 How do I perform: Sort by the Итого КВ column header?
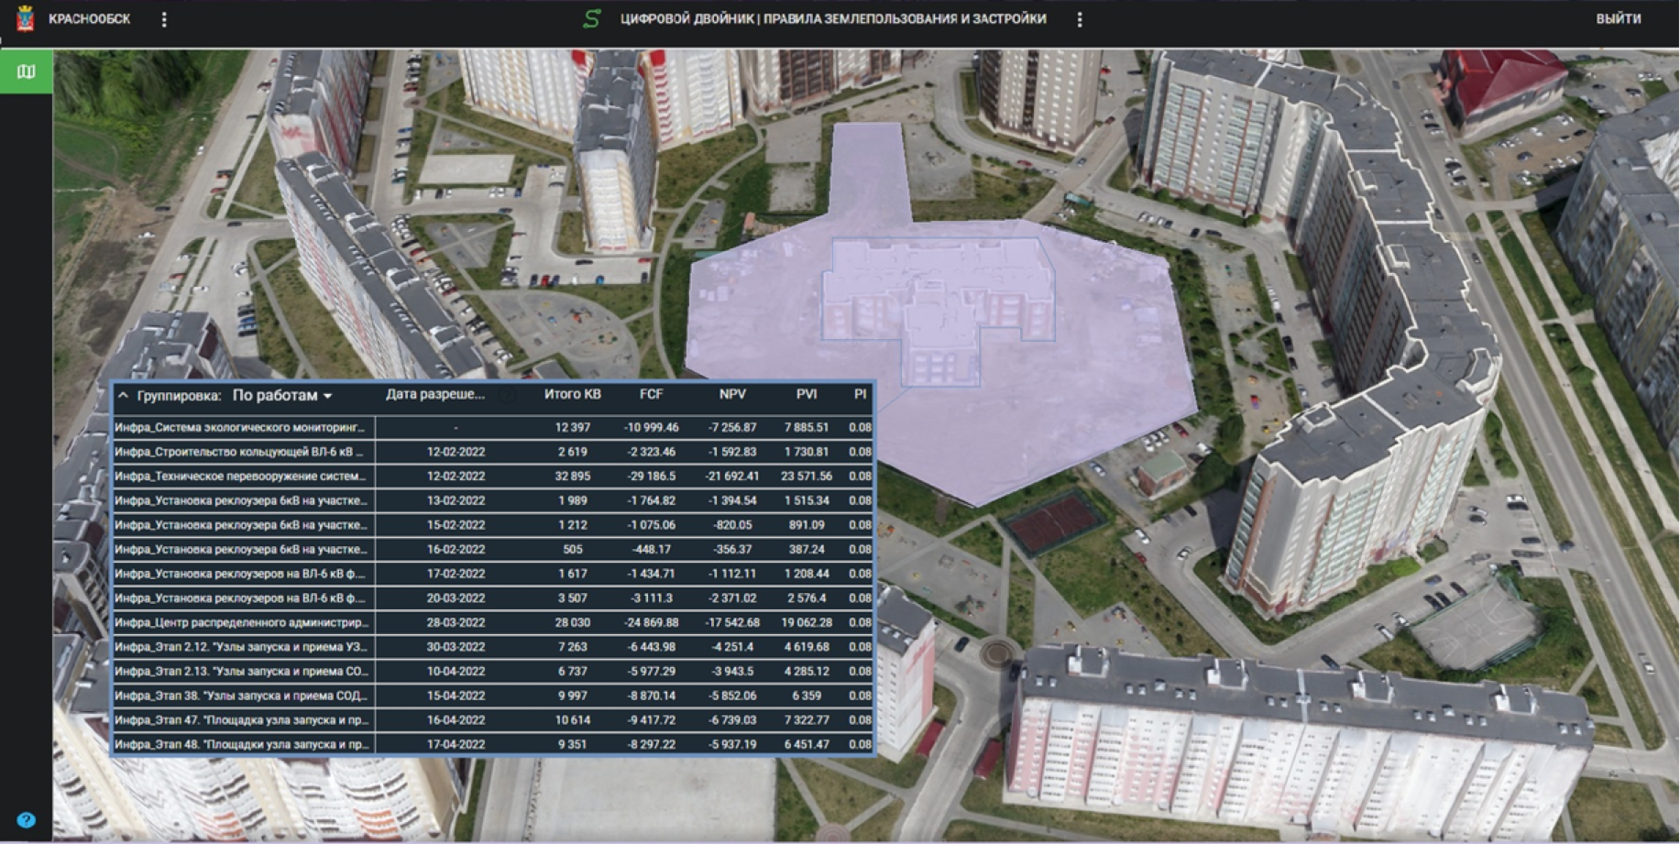(572, 394)
